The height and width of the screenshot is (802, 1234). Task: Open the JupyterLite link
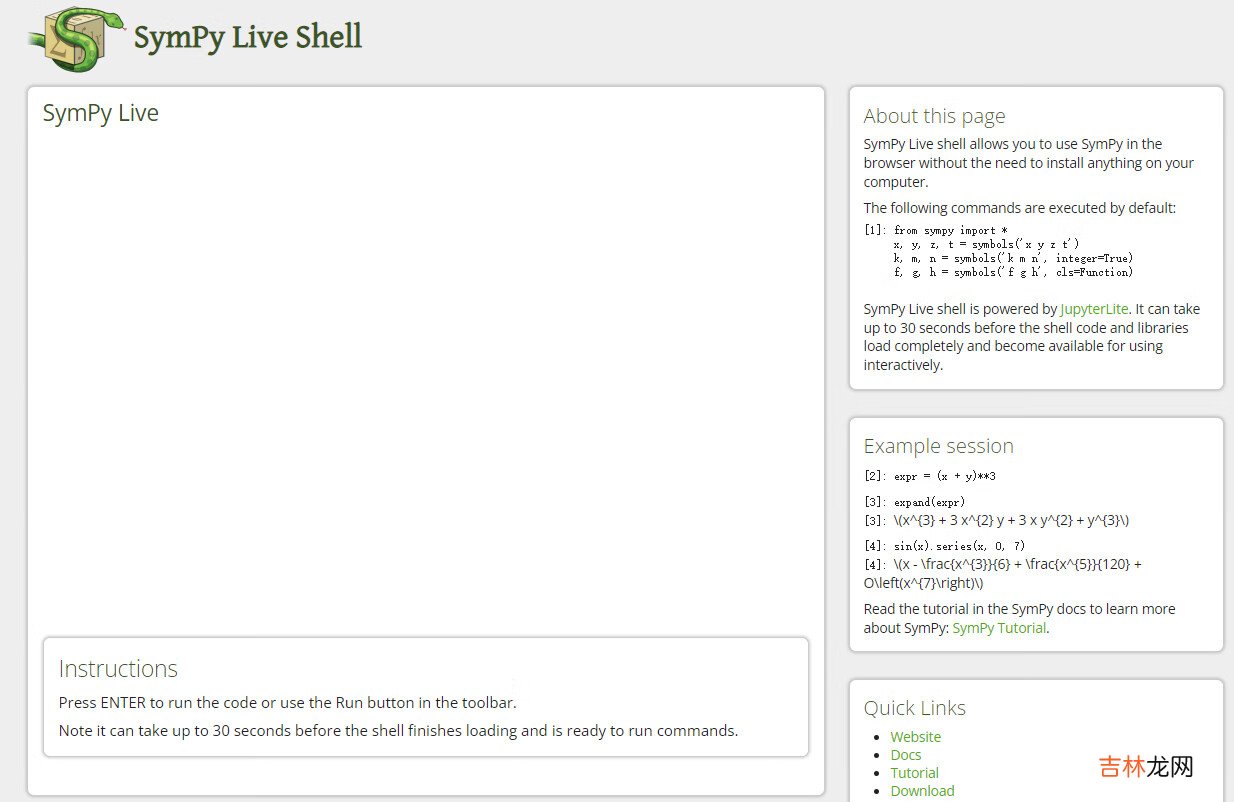pyautogui.click(x=1094, y=309)
